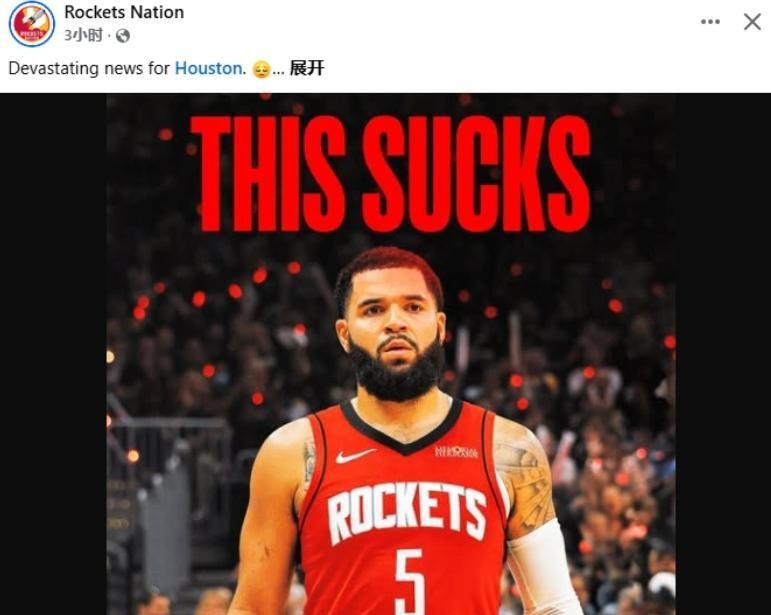Open the three-dot post options menu

coord(711,22)
